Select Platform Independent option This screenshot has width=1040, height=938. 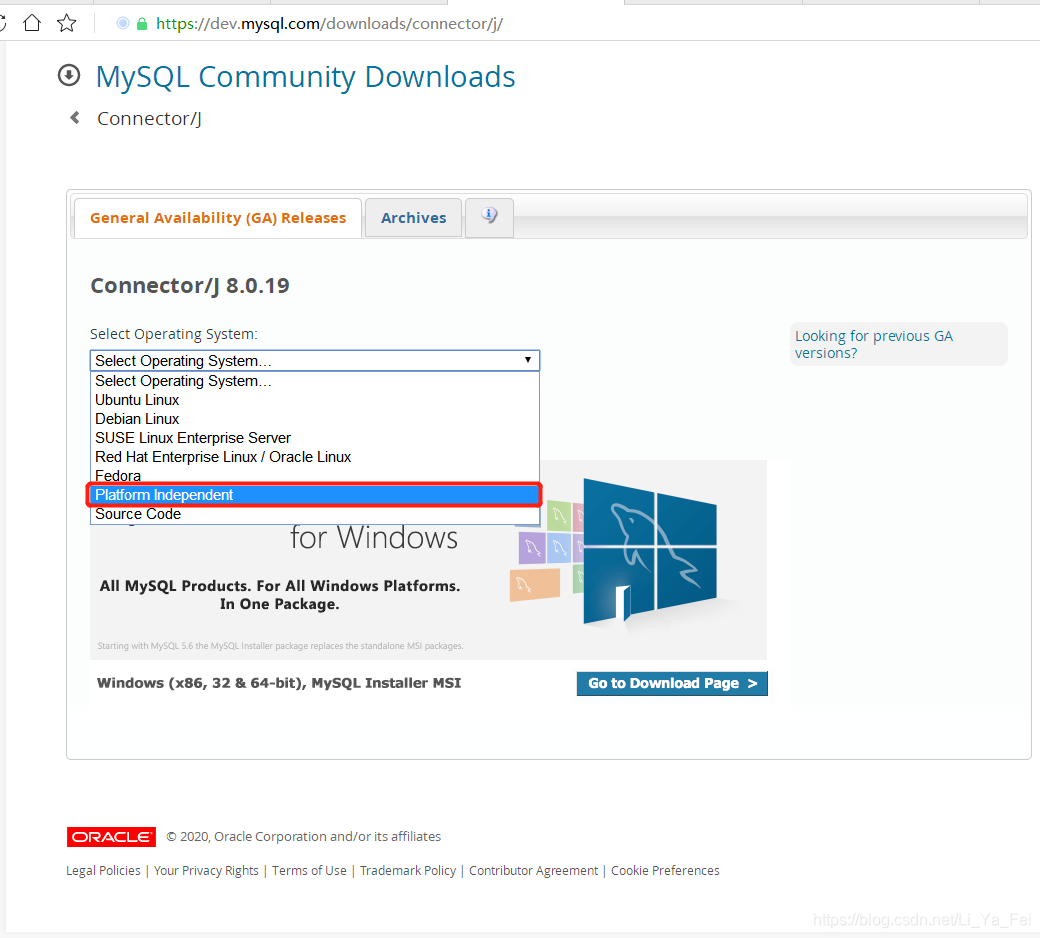click(315, 495)
